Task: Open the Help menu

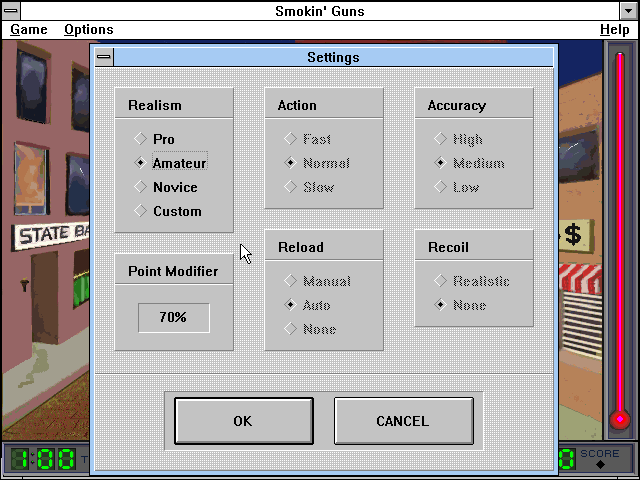Action: click(x=614, y=29)
